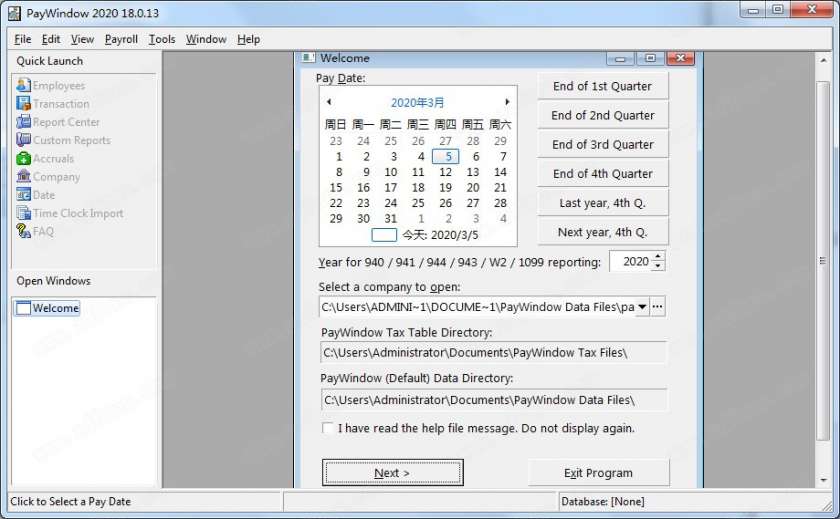Click the Tax Table Directory path field
840x519 pixels.
[x=493, y=352]
